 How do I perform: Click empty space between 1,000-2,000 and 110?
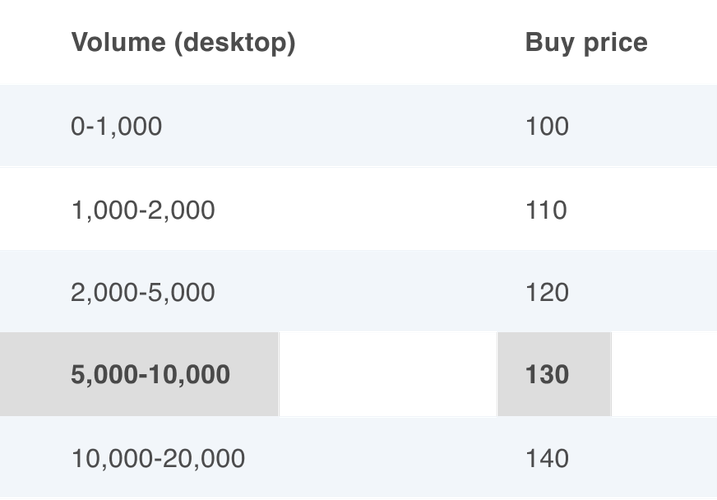(370, 210)
